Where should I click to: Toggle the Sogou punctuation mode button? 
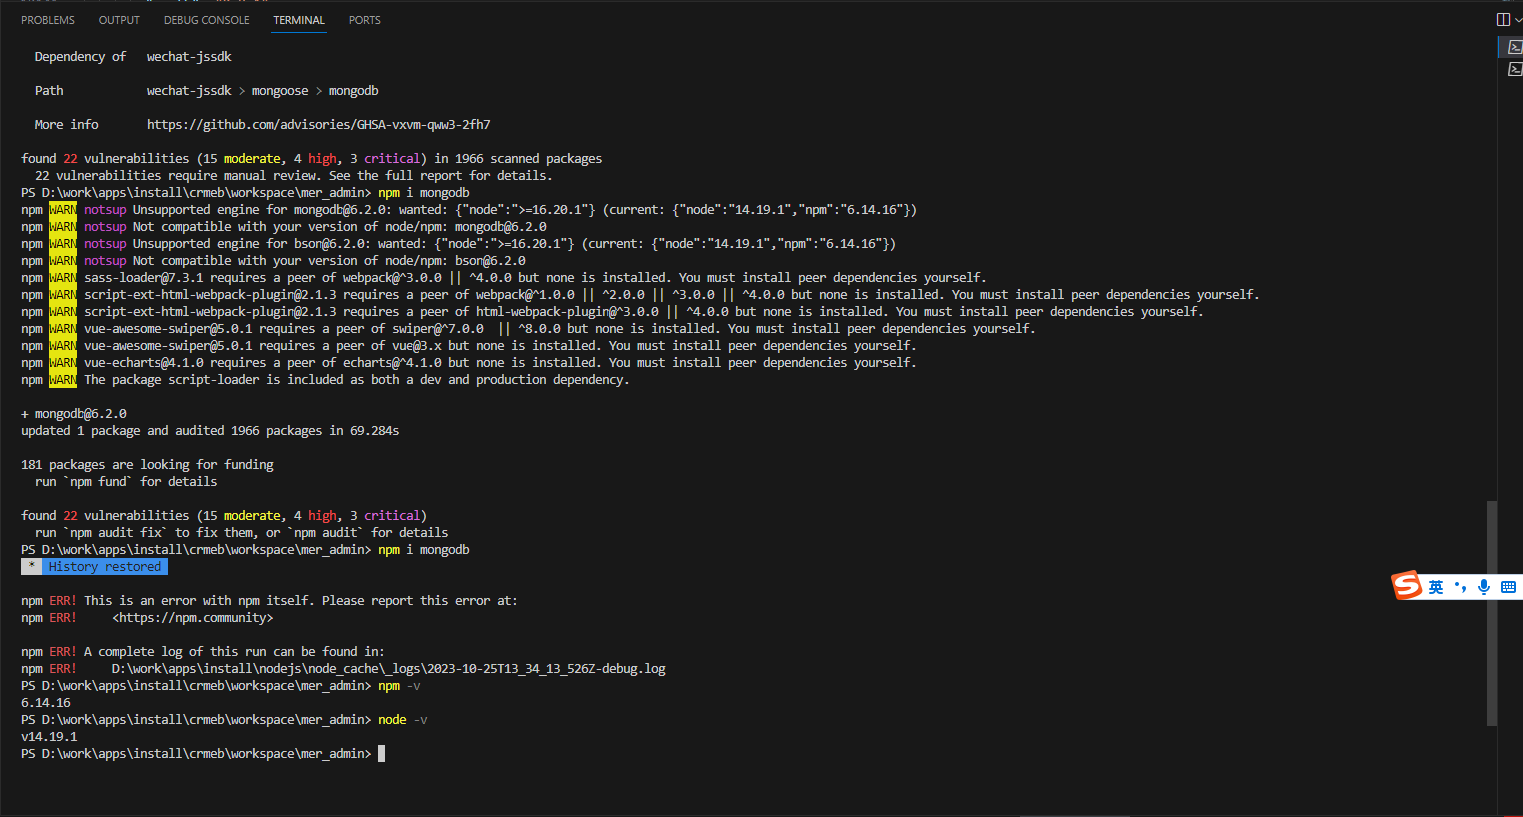[1460, 587]
